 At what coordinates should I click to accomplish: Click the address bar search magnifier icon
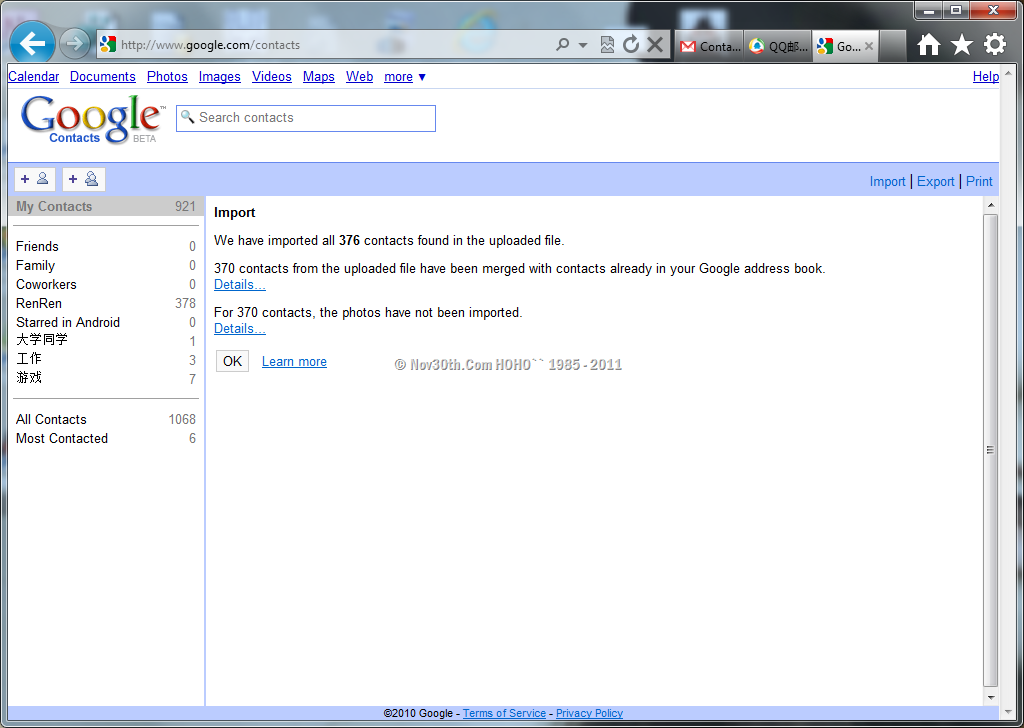pos(562,44)
